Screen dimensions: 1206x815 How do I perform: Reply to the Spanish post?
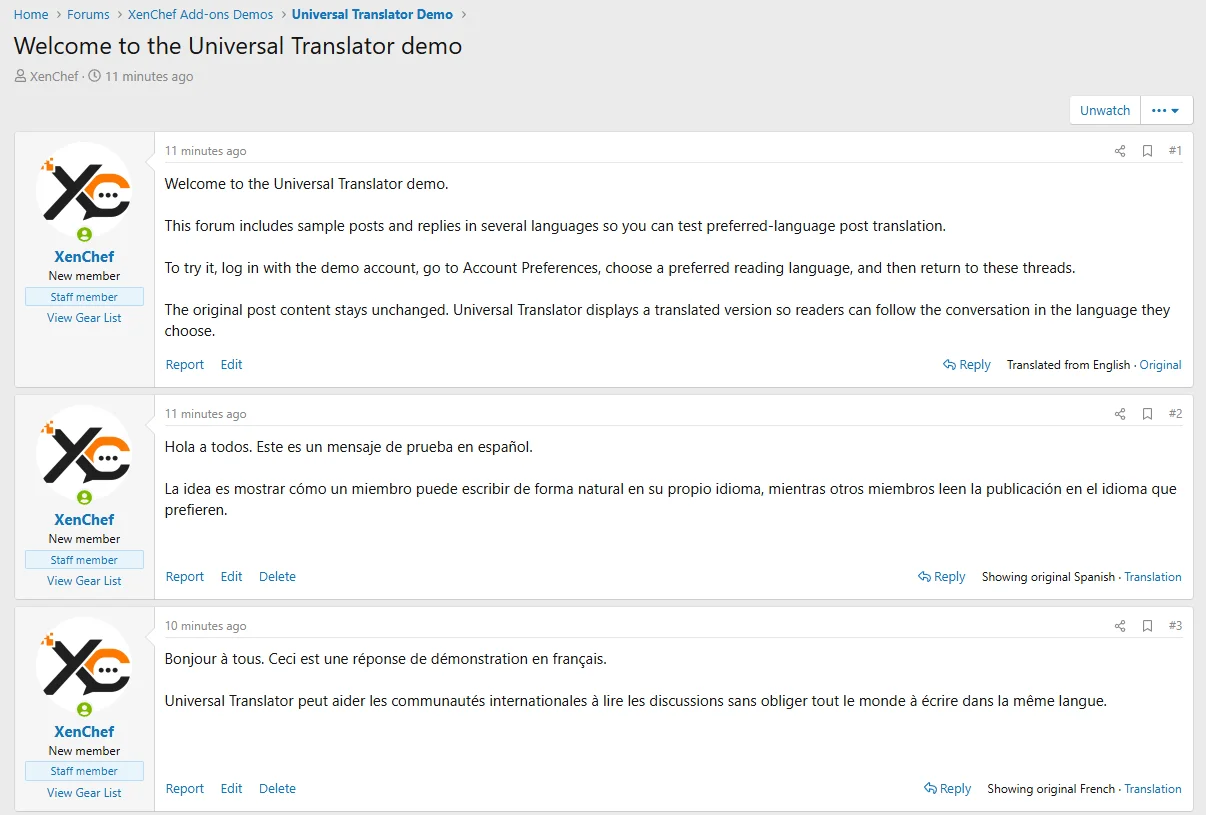[x=942, y=577]
